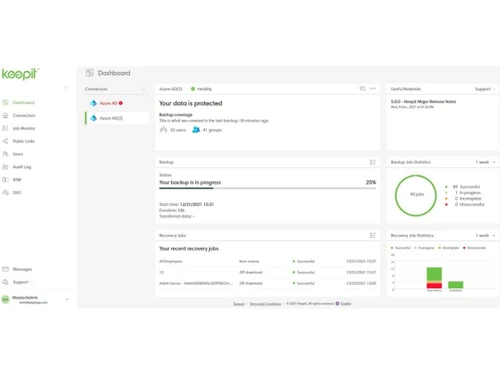
Task: Click the 0 Incomplete legend entry
Action: pos(463,199)
